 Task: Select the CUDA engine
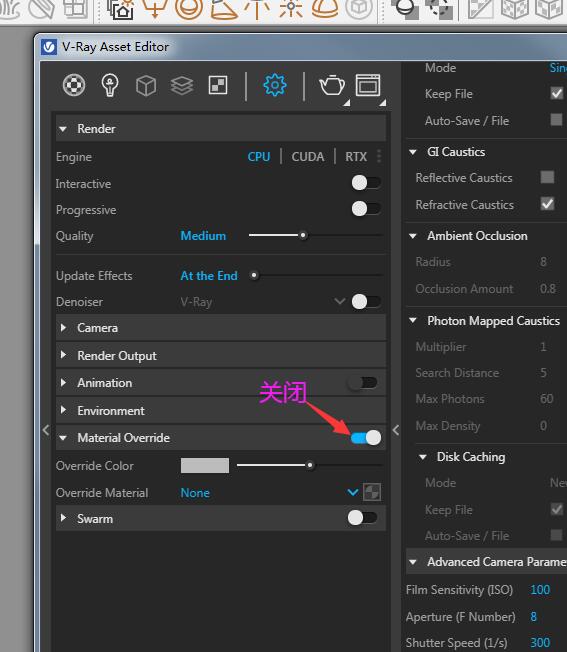[308, 157]
